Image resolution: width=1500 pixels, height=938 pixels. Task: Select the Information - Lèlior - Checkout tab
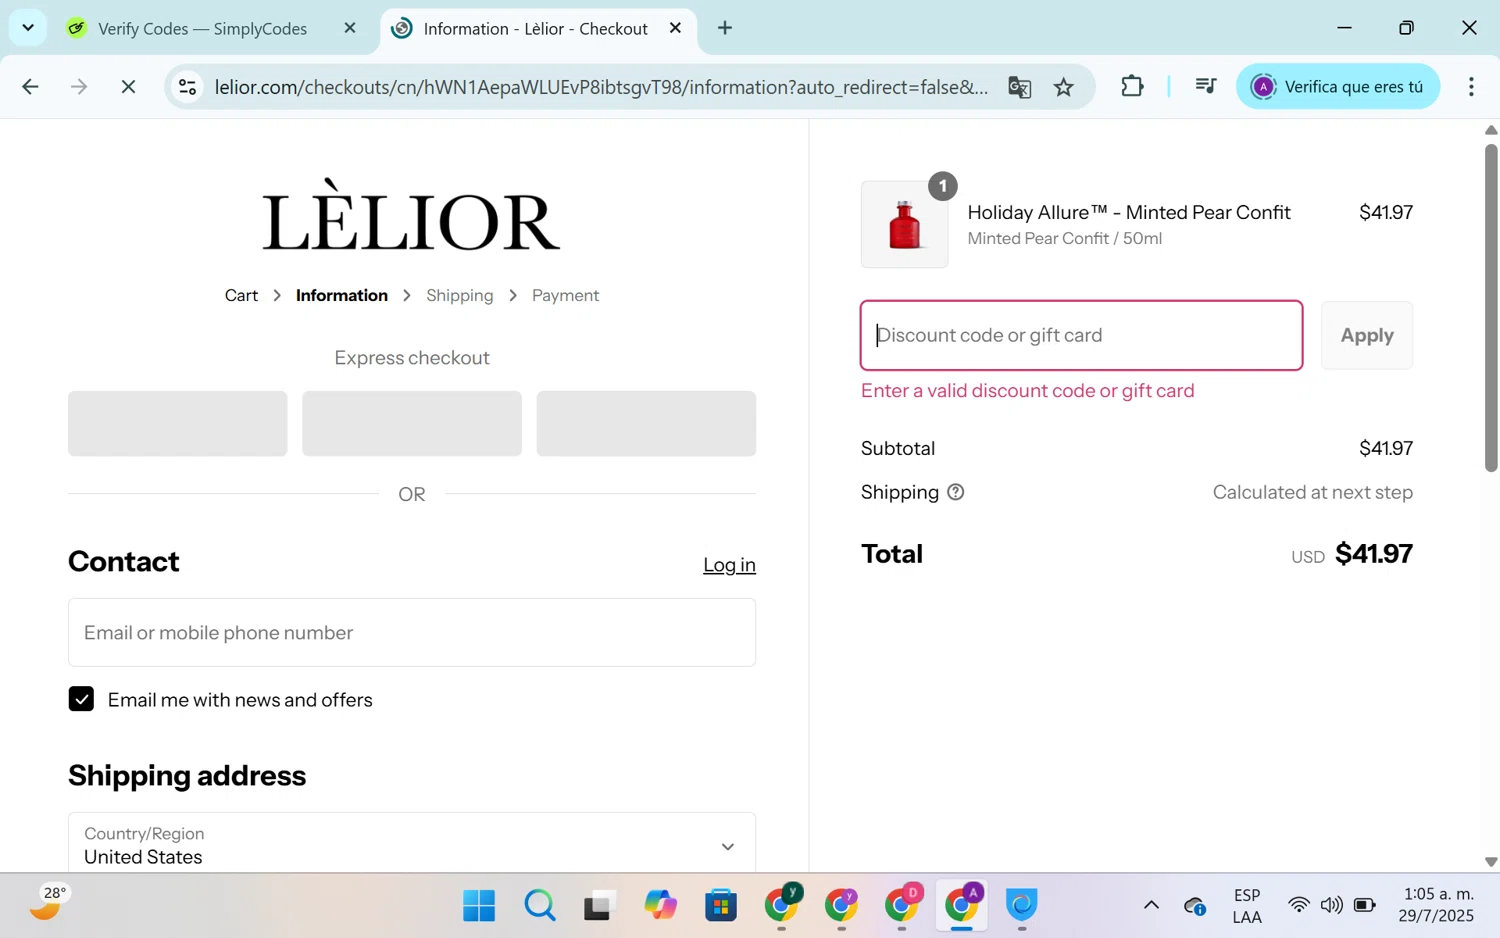536,28
